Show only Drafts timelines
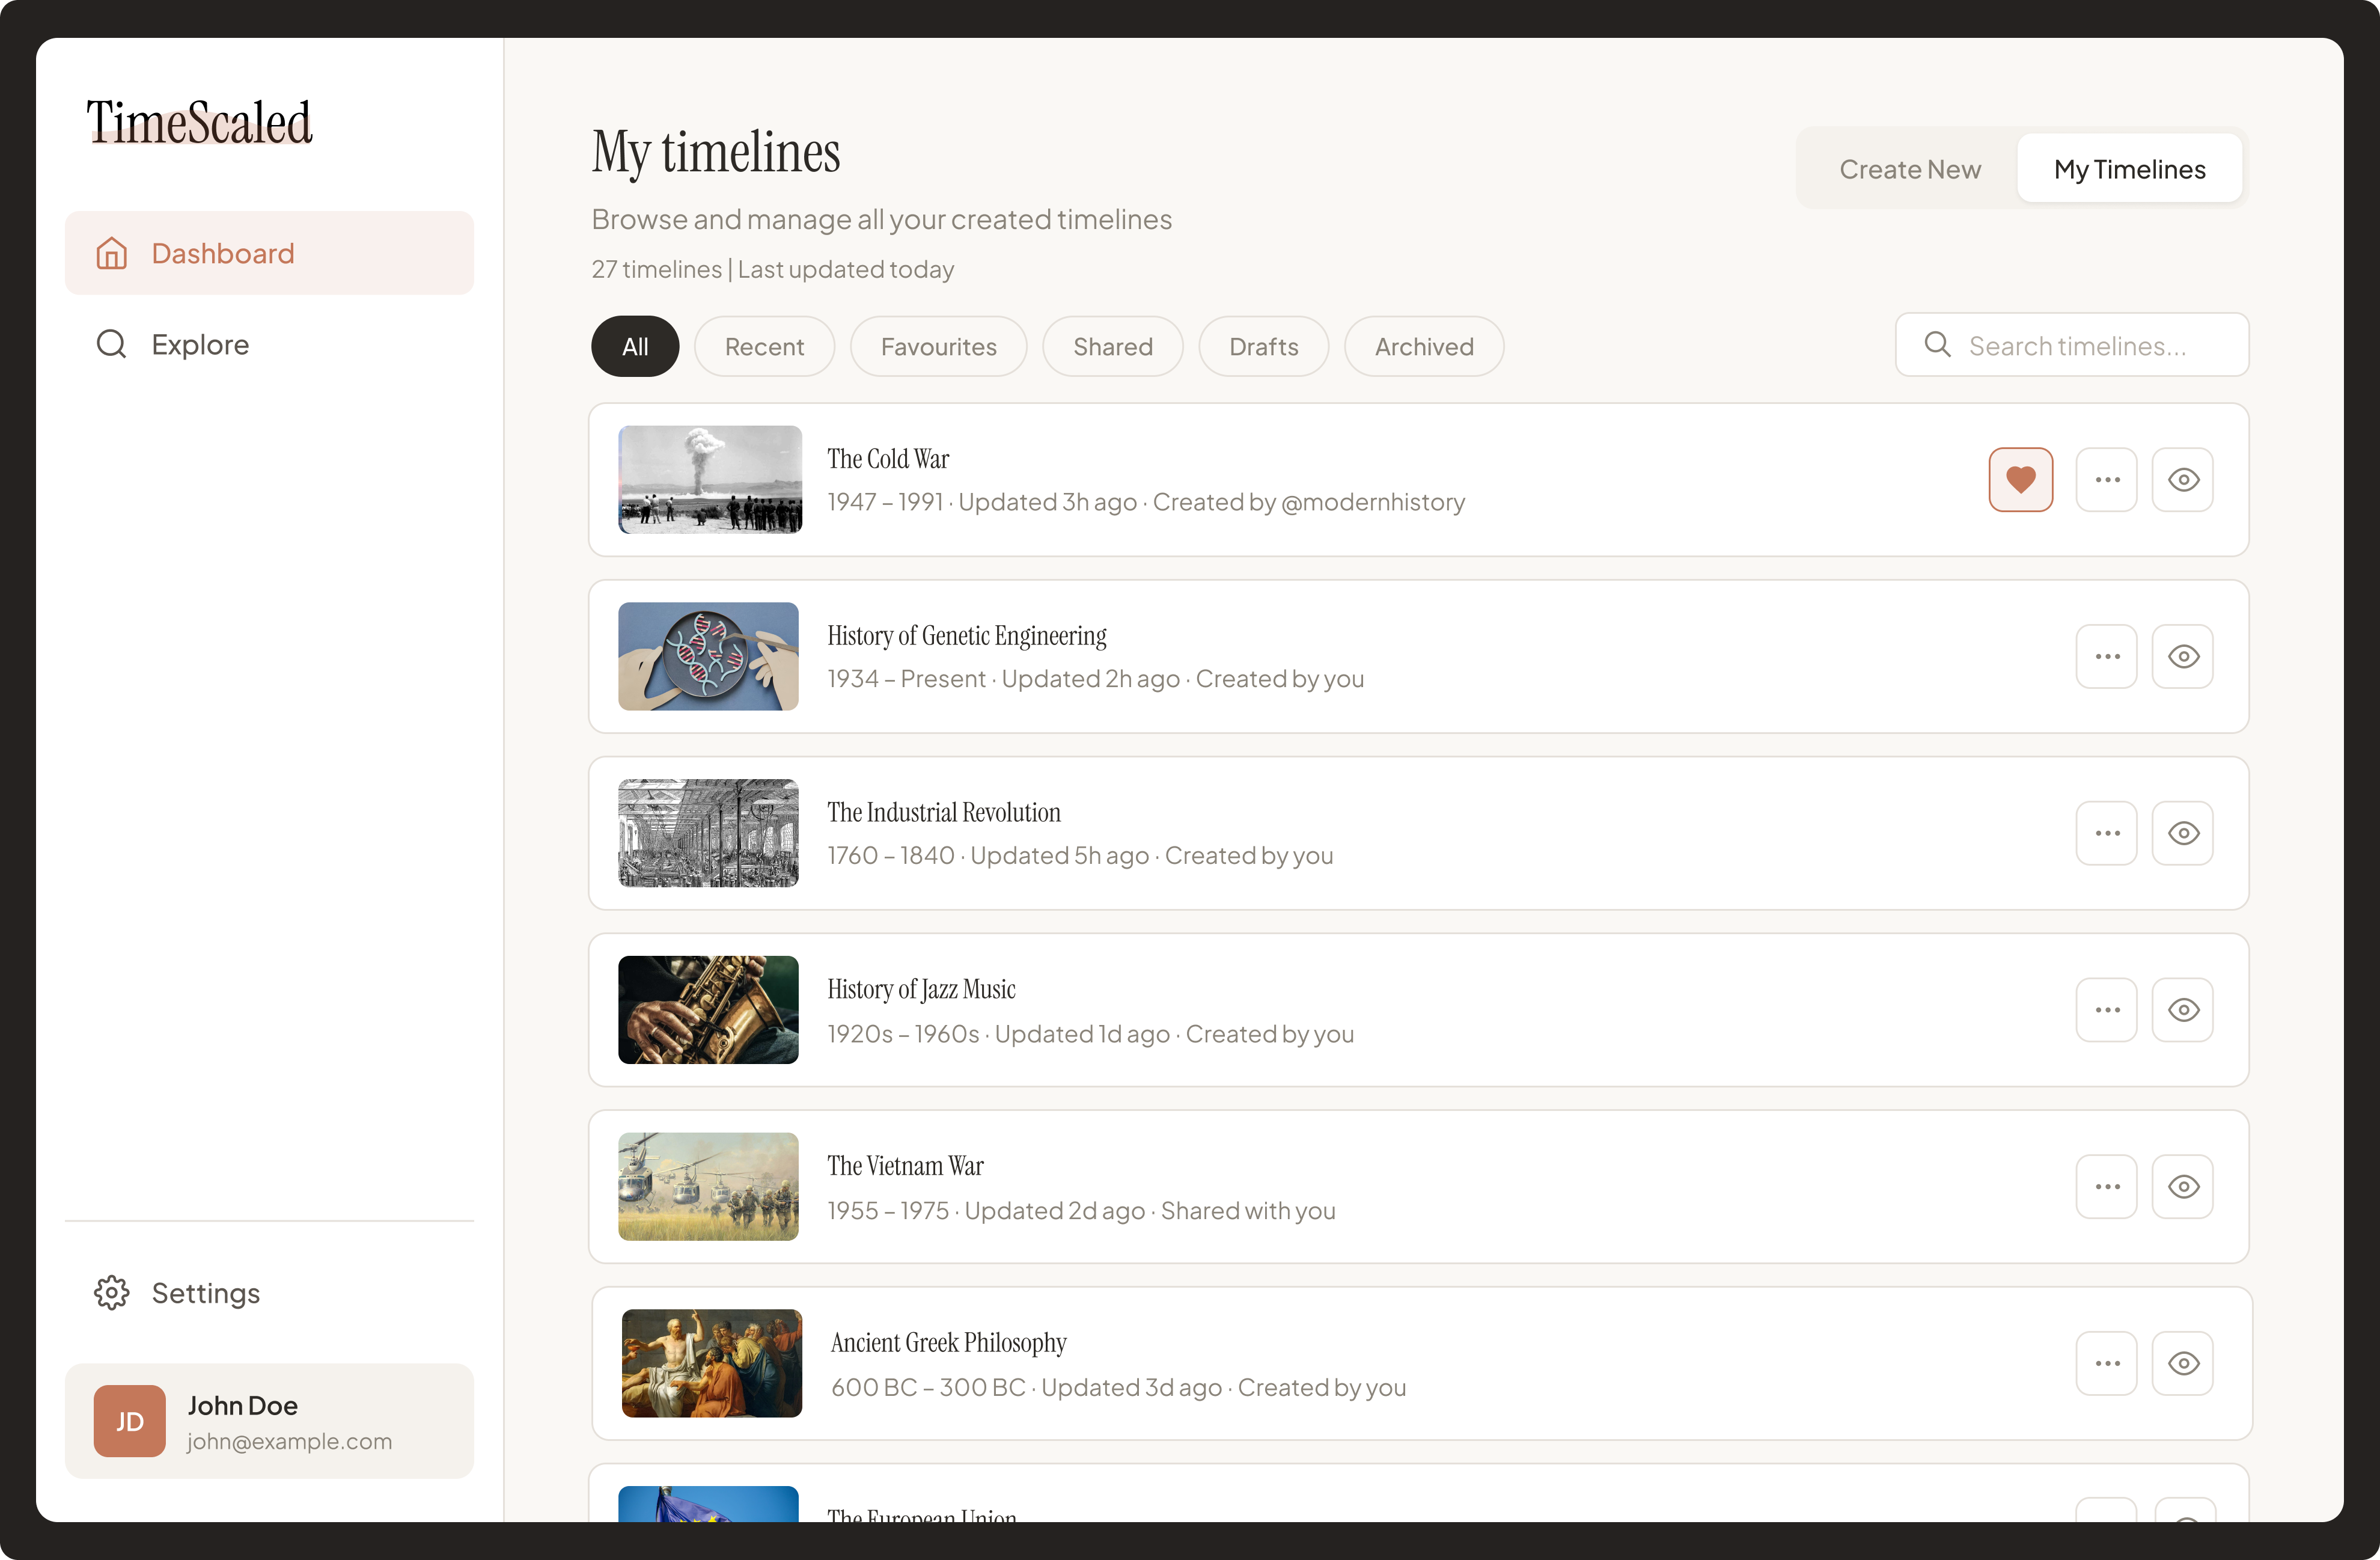The width and height of the screenshot is (2380, 1560). point(1263,347)
